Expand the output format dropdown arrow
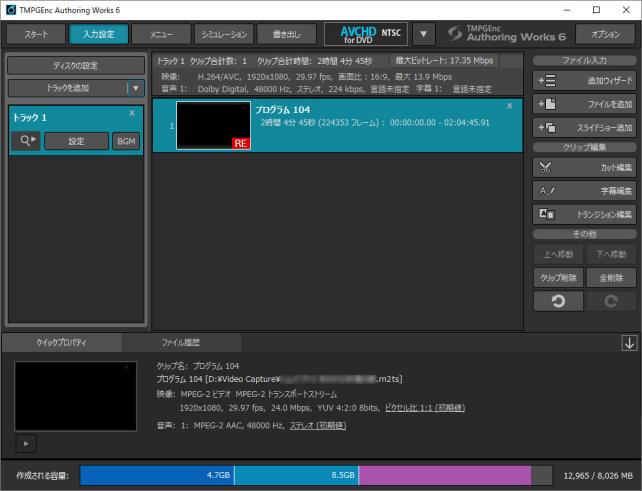Viewport: 642px width, 491px height. (423, 34)
